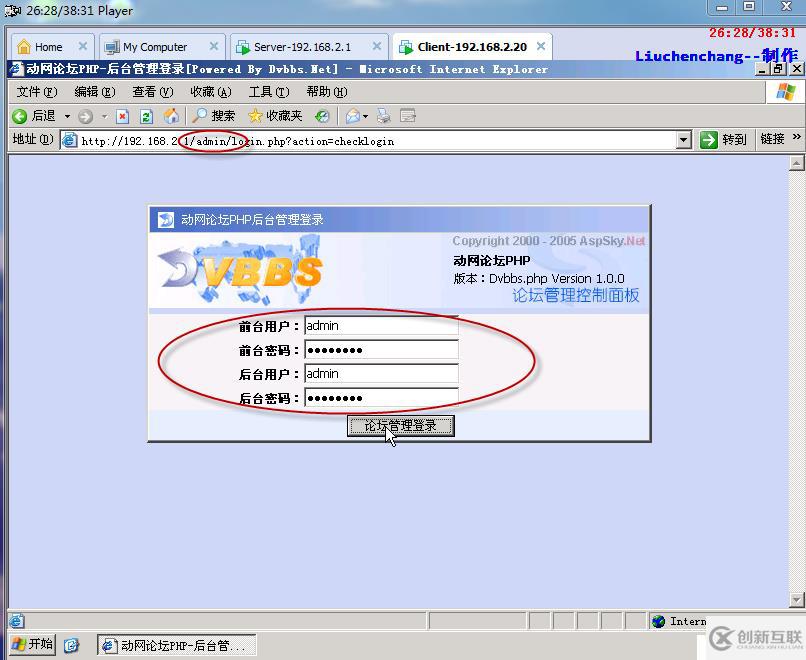Click the 动网论坛PHP taskbar button
This screenshot has height=660, width=806.
coord(176,645)
